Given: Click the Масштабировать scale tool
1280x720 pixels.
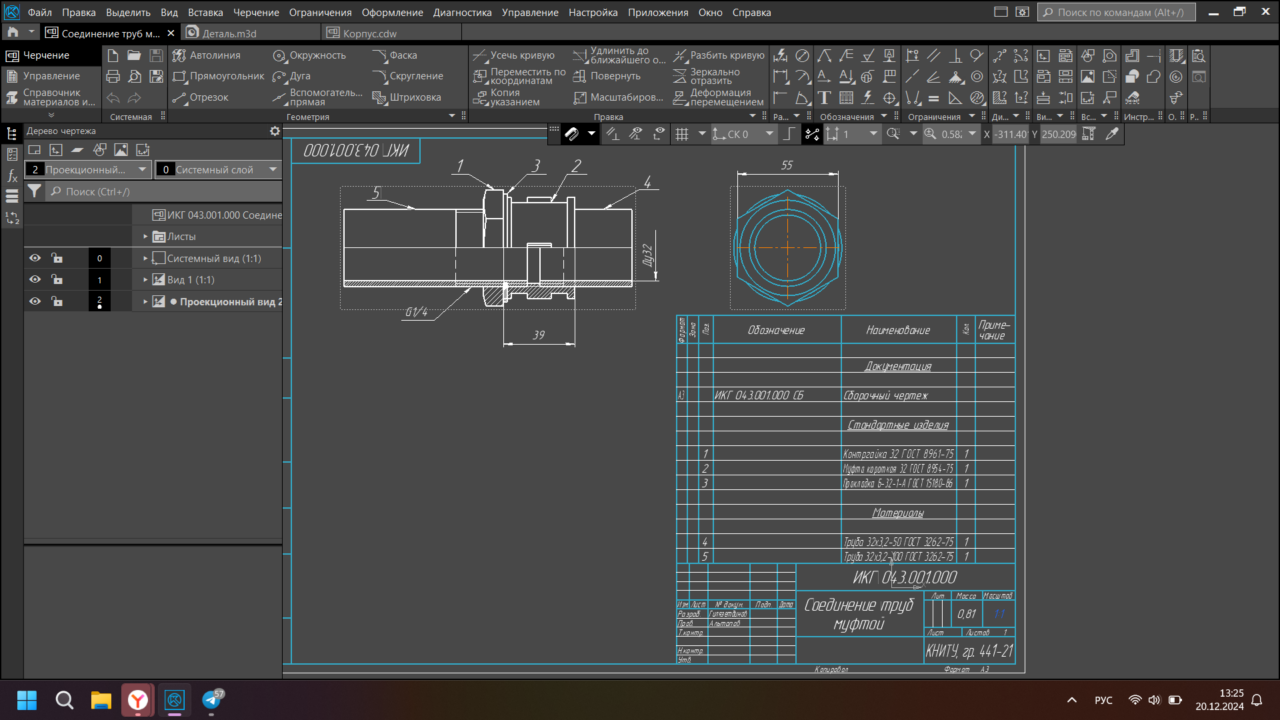Looking at the screenshot, I should [x=618, y=97].
